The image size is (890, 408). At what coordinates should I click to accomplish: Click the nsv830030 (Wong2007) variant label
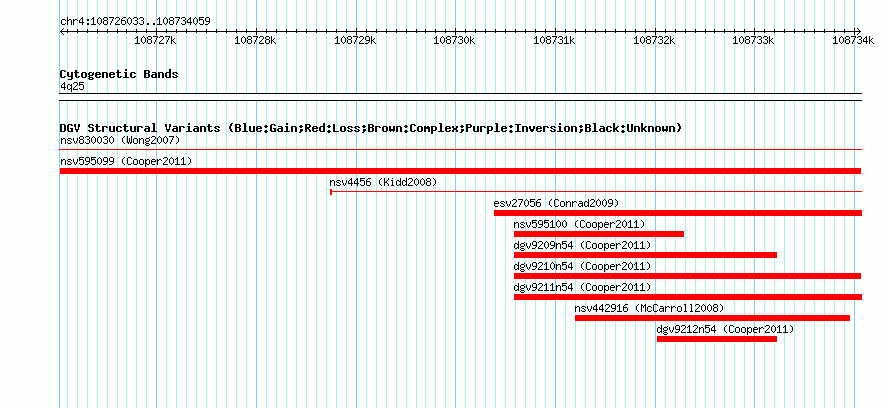point(120,140)
